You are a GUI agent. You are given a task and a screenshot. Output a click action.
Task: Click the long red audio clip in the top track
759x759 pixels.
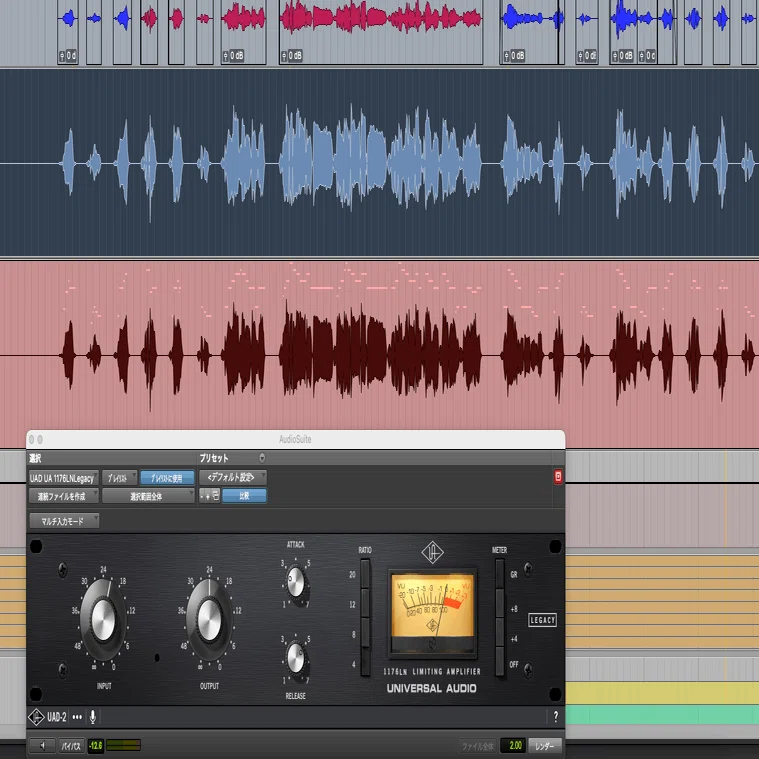(x=381, y=31)
